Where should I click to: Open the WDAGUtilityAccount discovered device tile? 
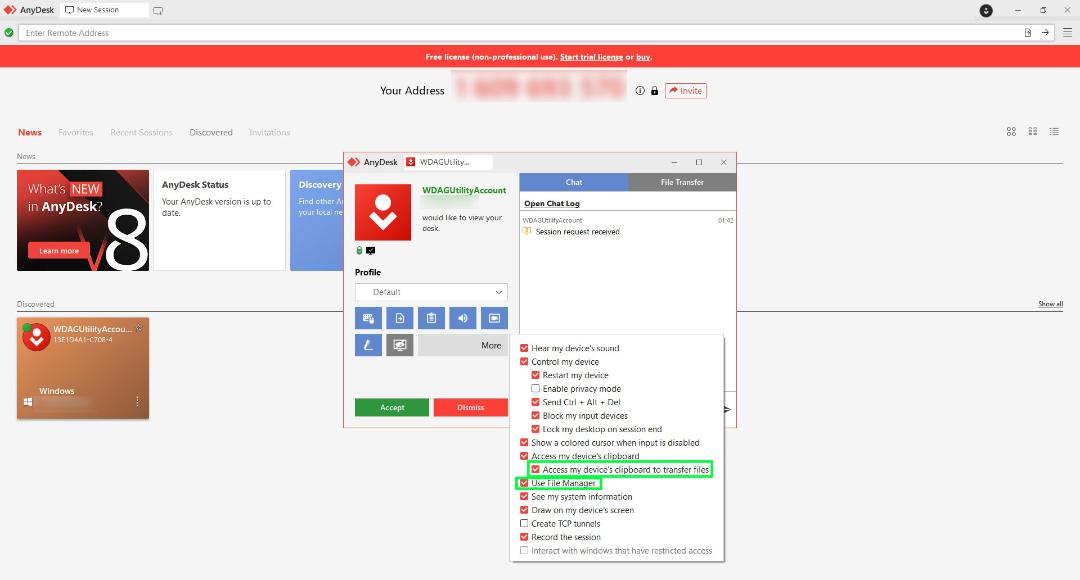click(x=83, y=368)
